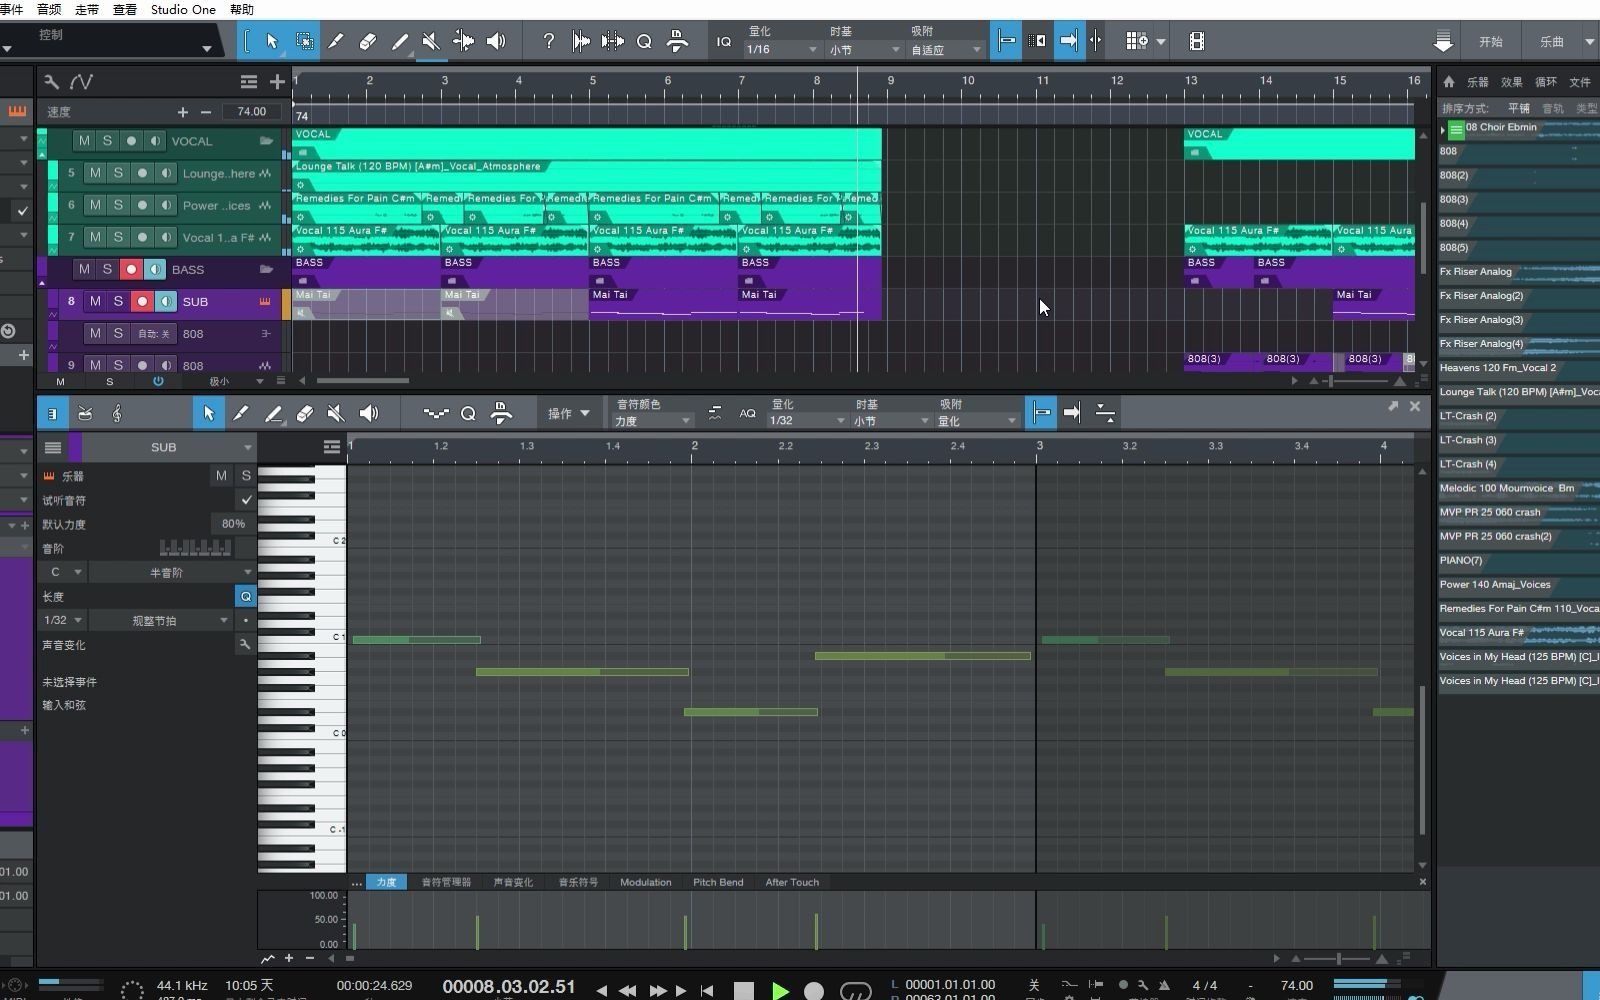Select the Arrow tool in top toolbar
Image resolution: width=1600 pixels, height=1000 pixels.
pyautogui.click(x=272, y=41)
